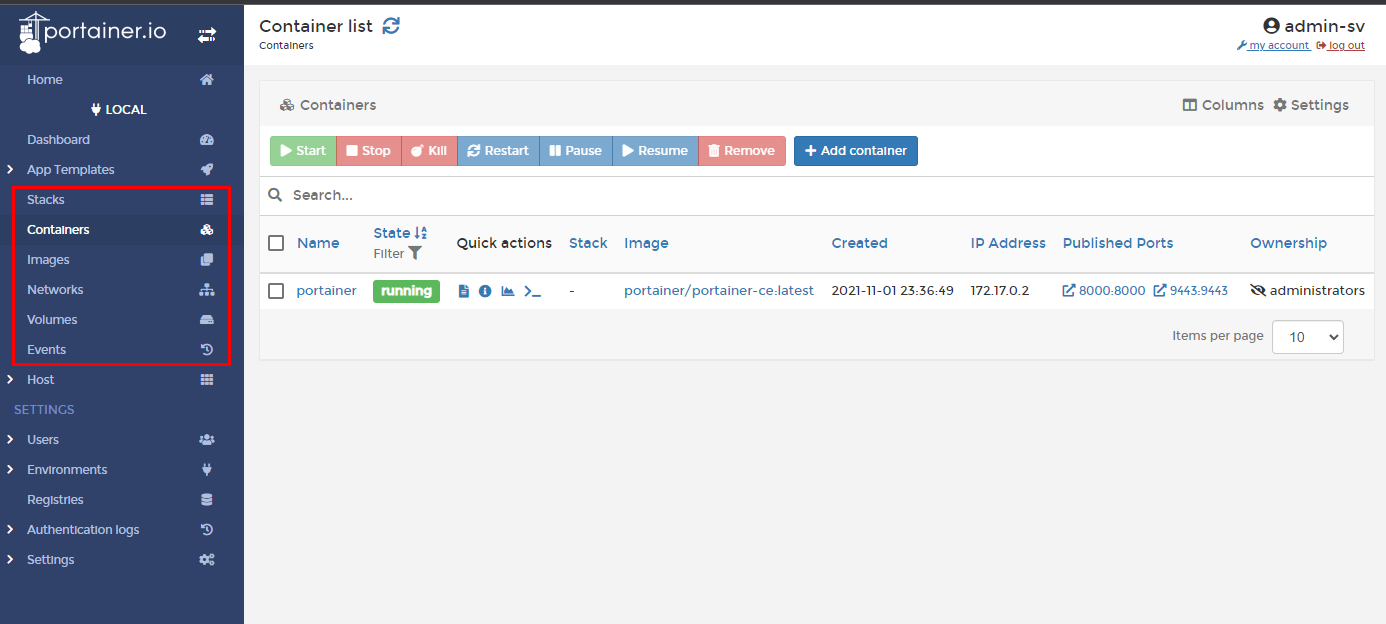Click IP address 172.17.0.2 cell
Image resolution: width=1386 pixels, height=624 pixels.
pos(1000,291)
